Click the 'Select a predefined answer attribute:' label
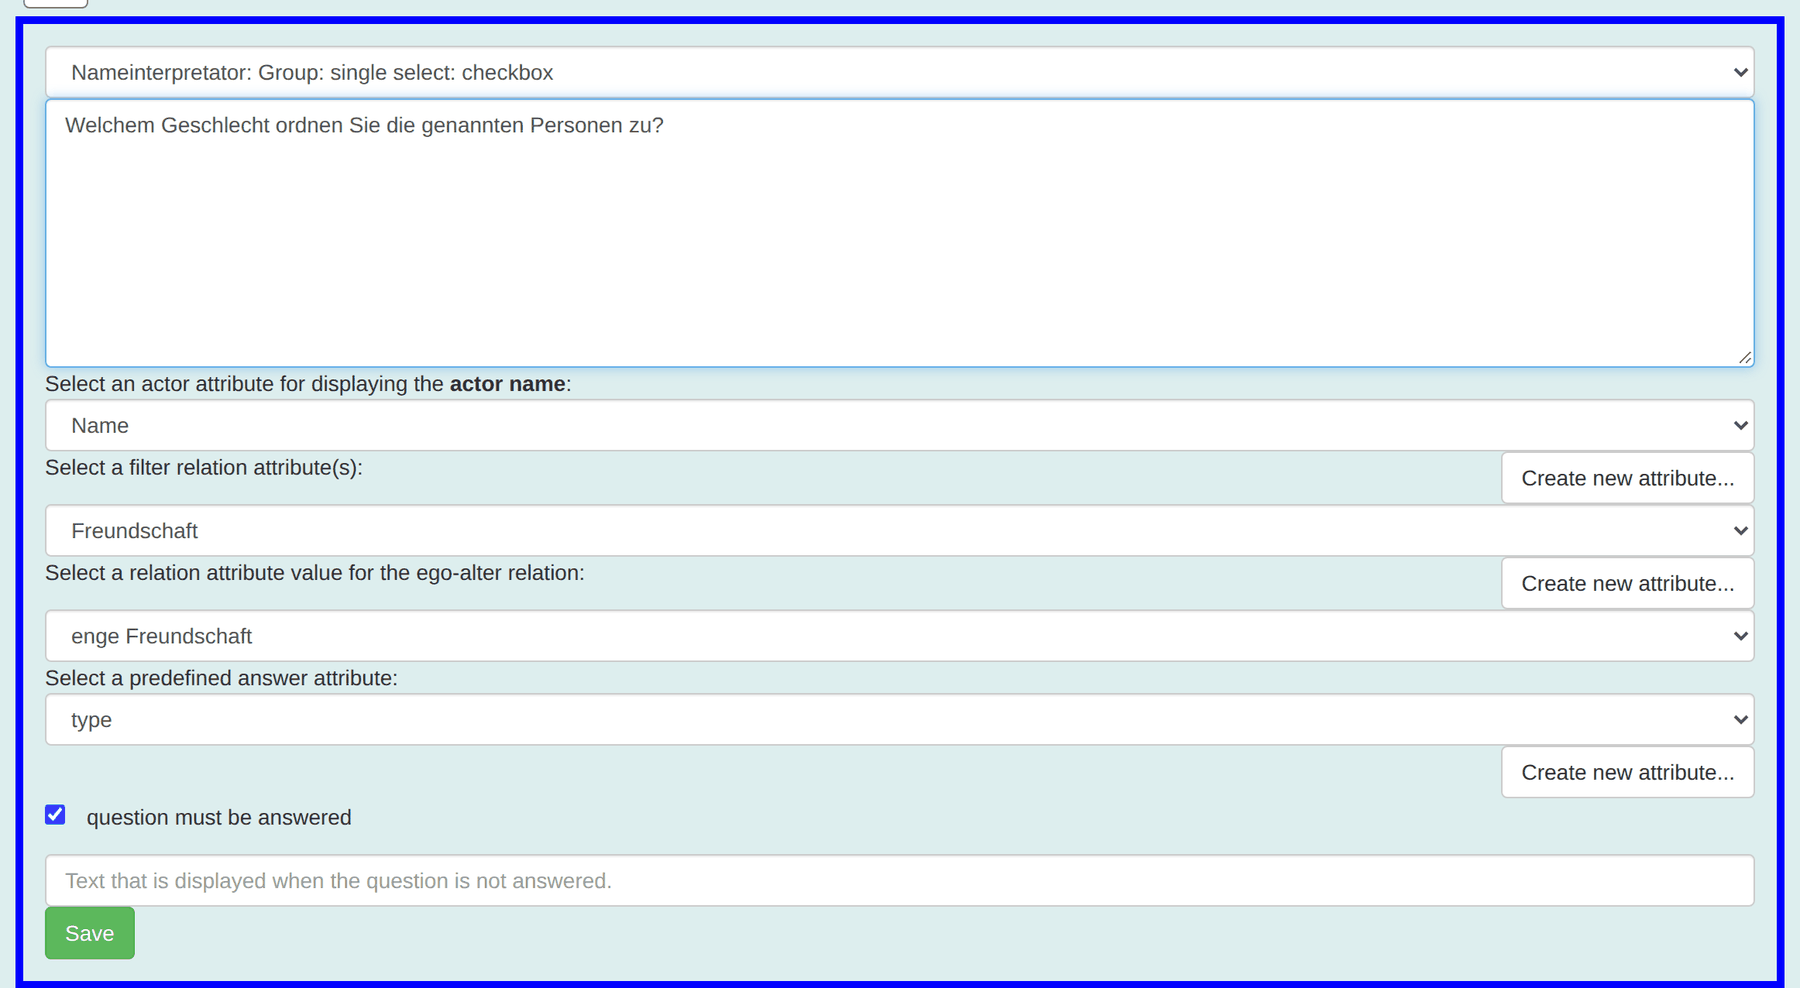This screenshot has height=988, width=1800. [x=221, y=678]
